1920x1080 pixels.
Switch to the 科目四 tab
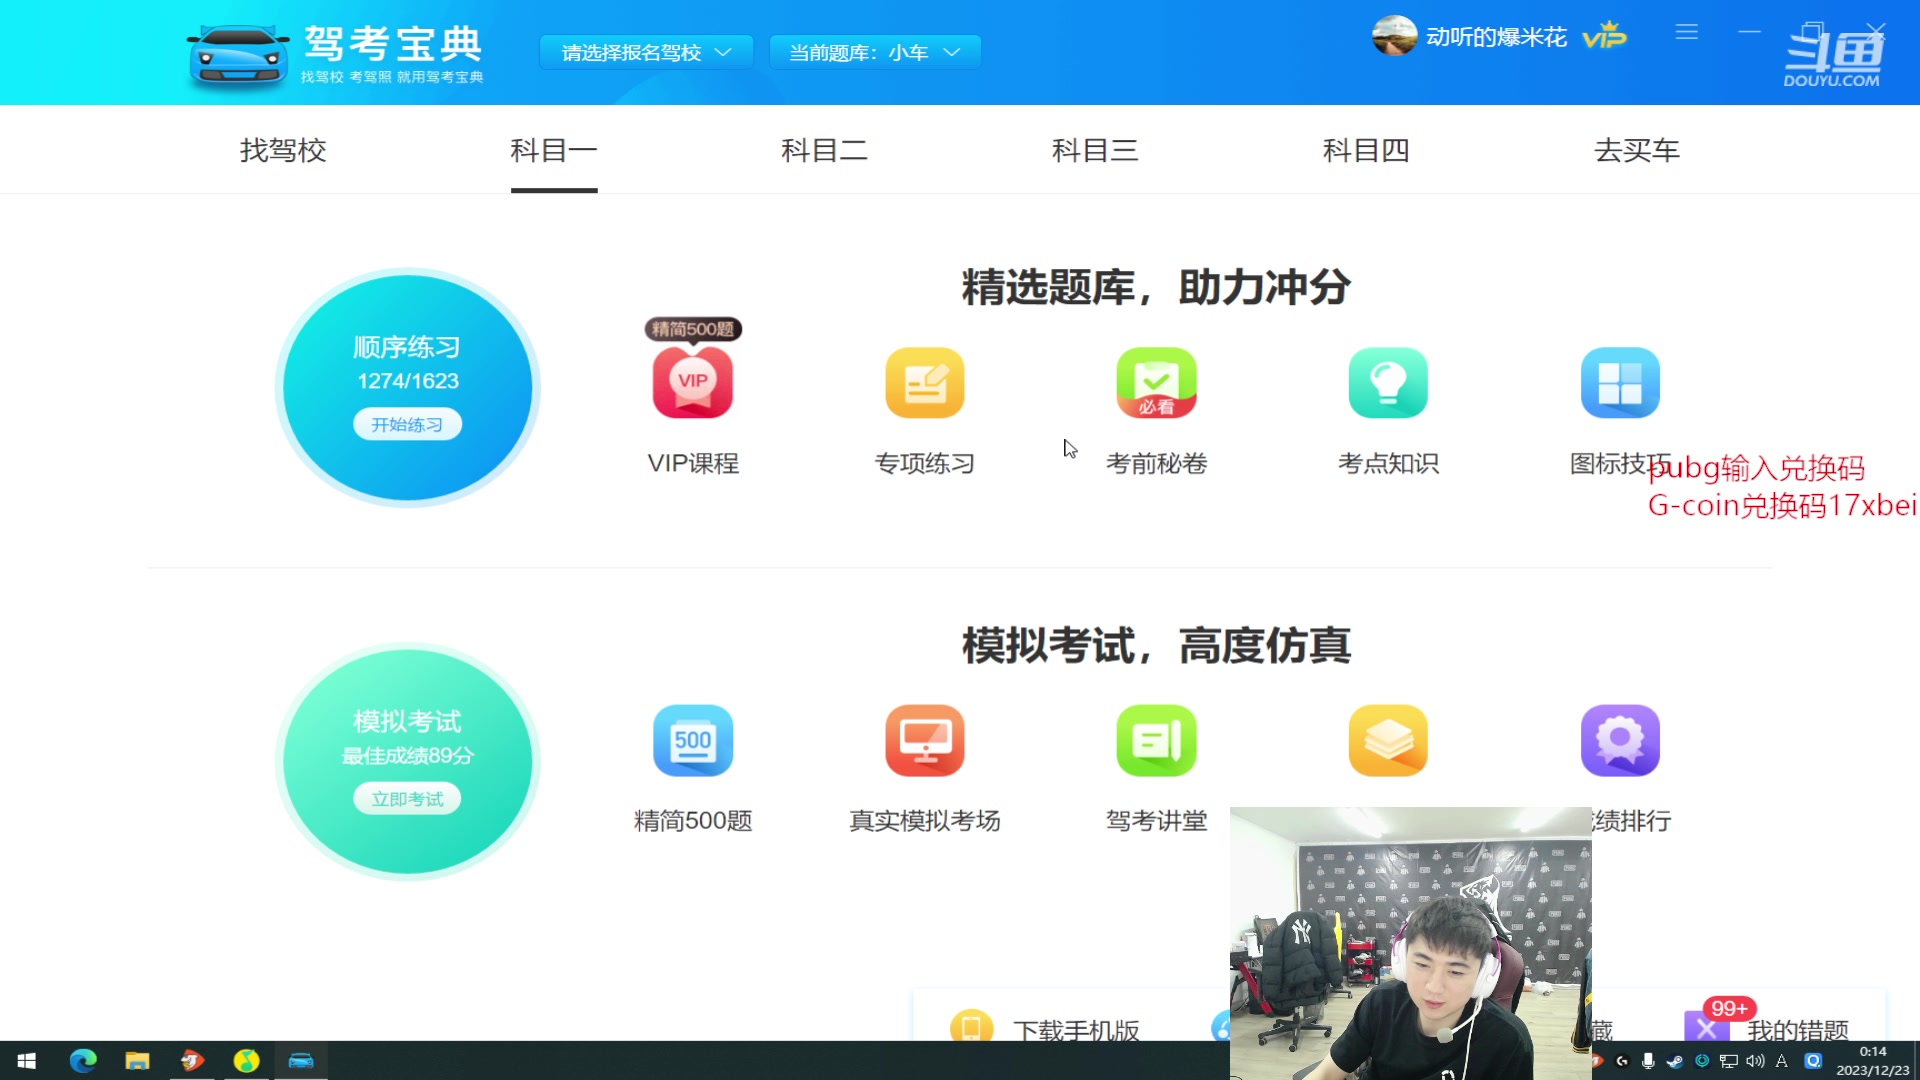coord(1365,150)
